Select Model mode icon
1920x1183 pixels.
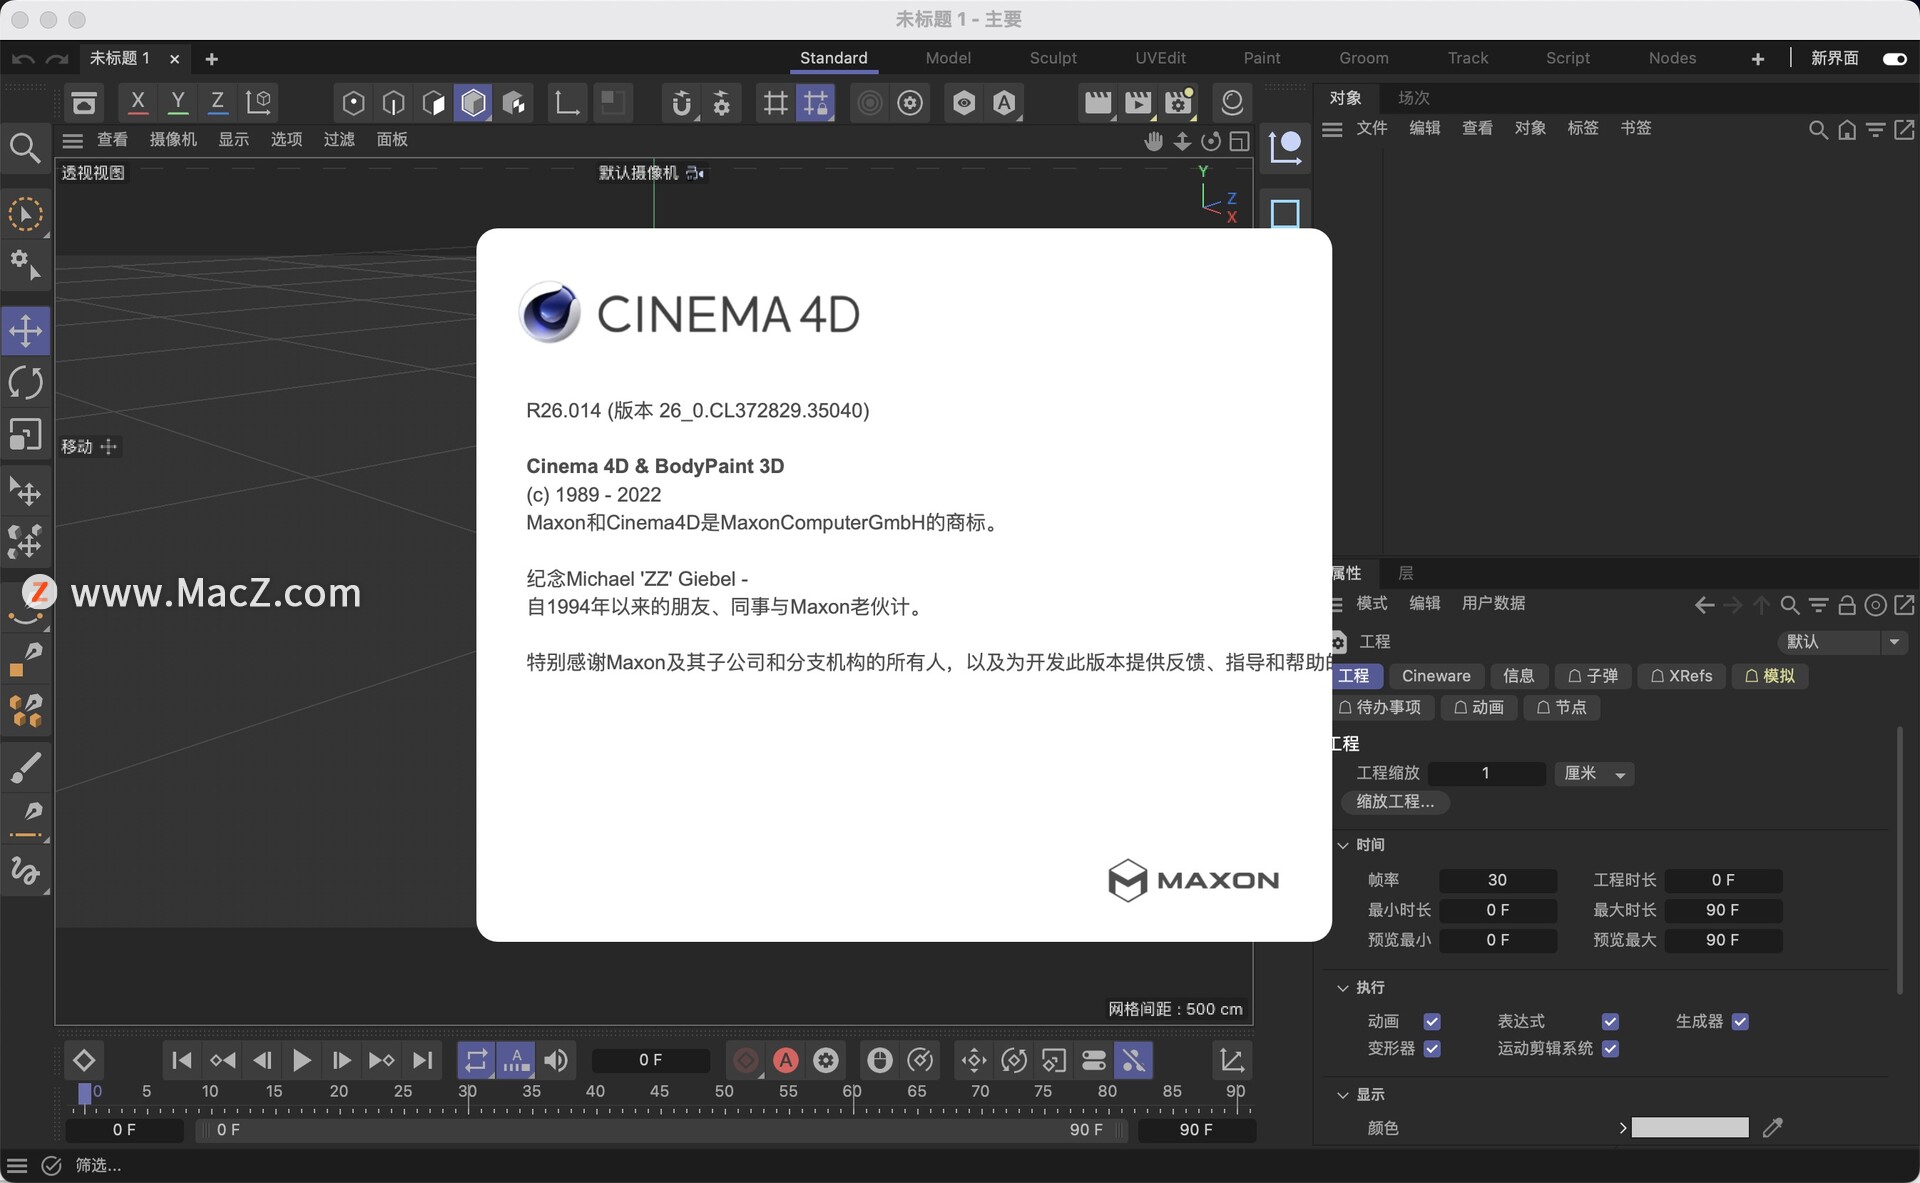point(473,103)
